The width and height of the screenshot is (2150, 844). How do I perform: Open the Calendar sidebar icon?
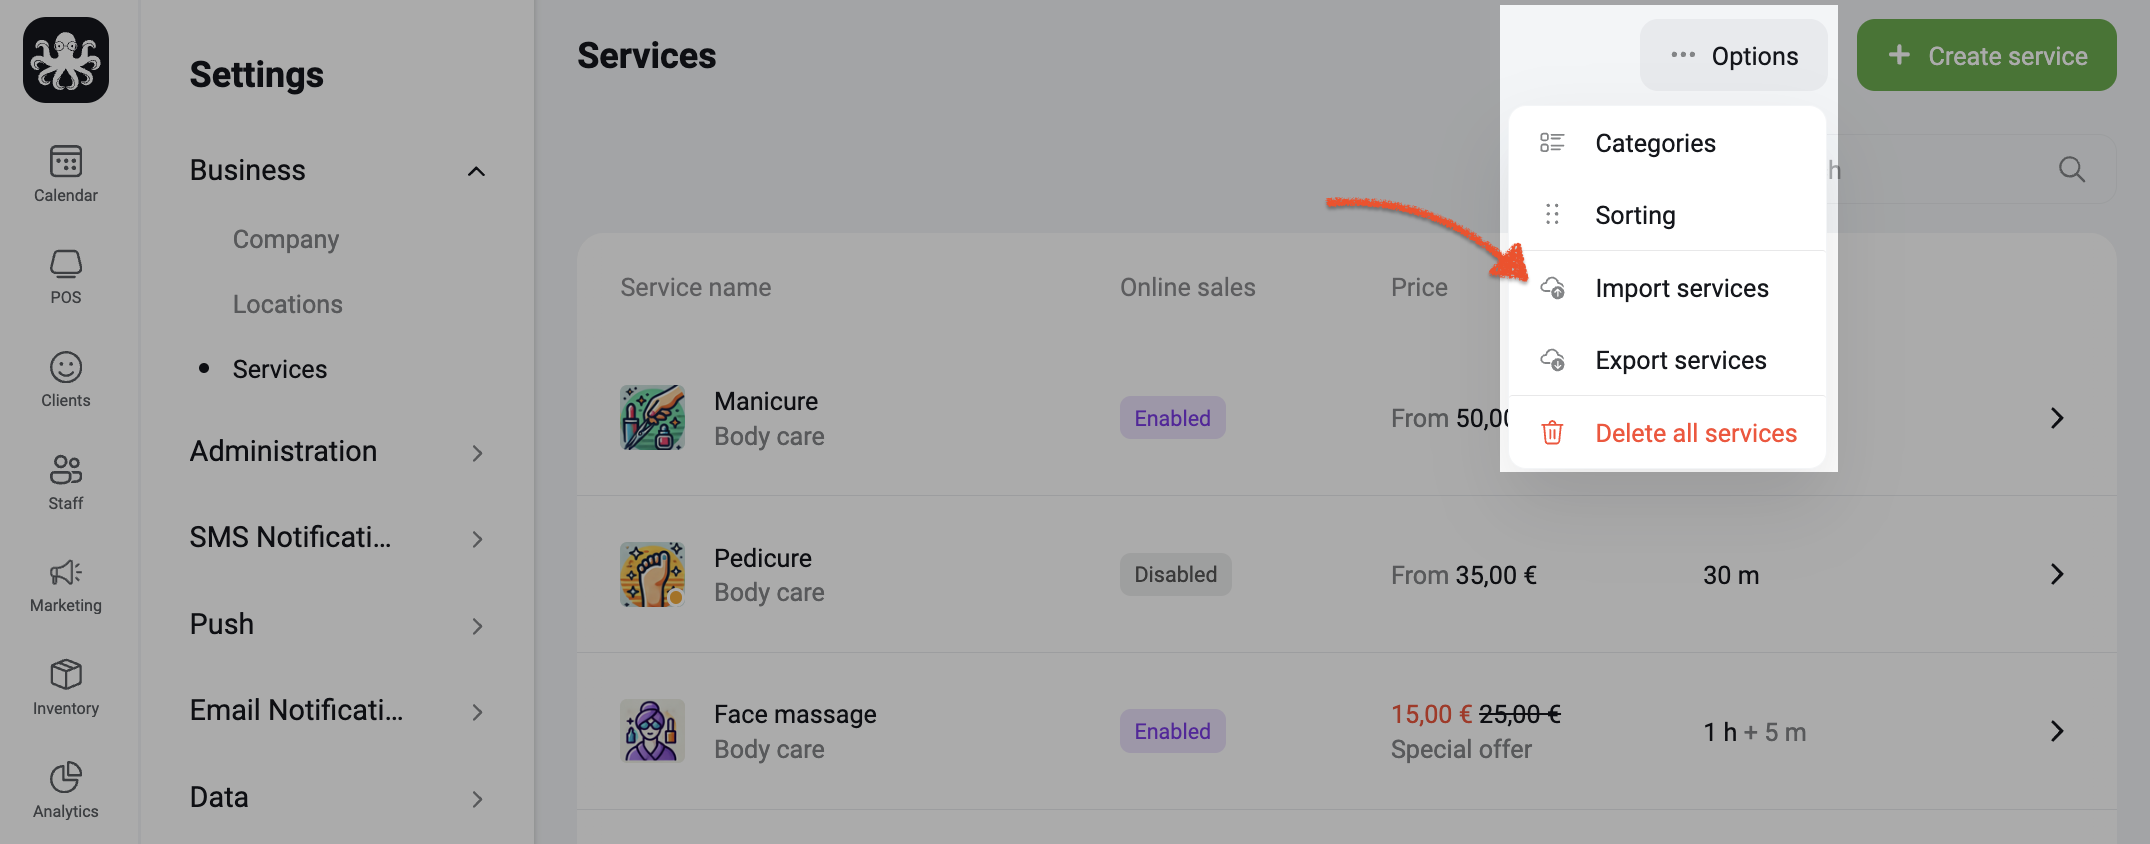tap(66, 162)
